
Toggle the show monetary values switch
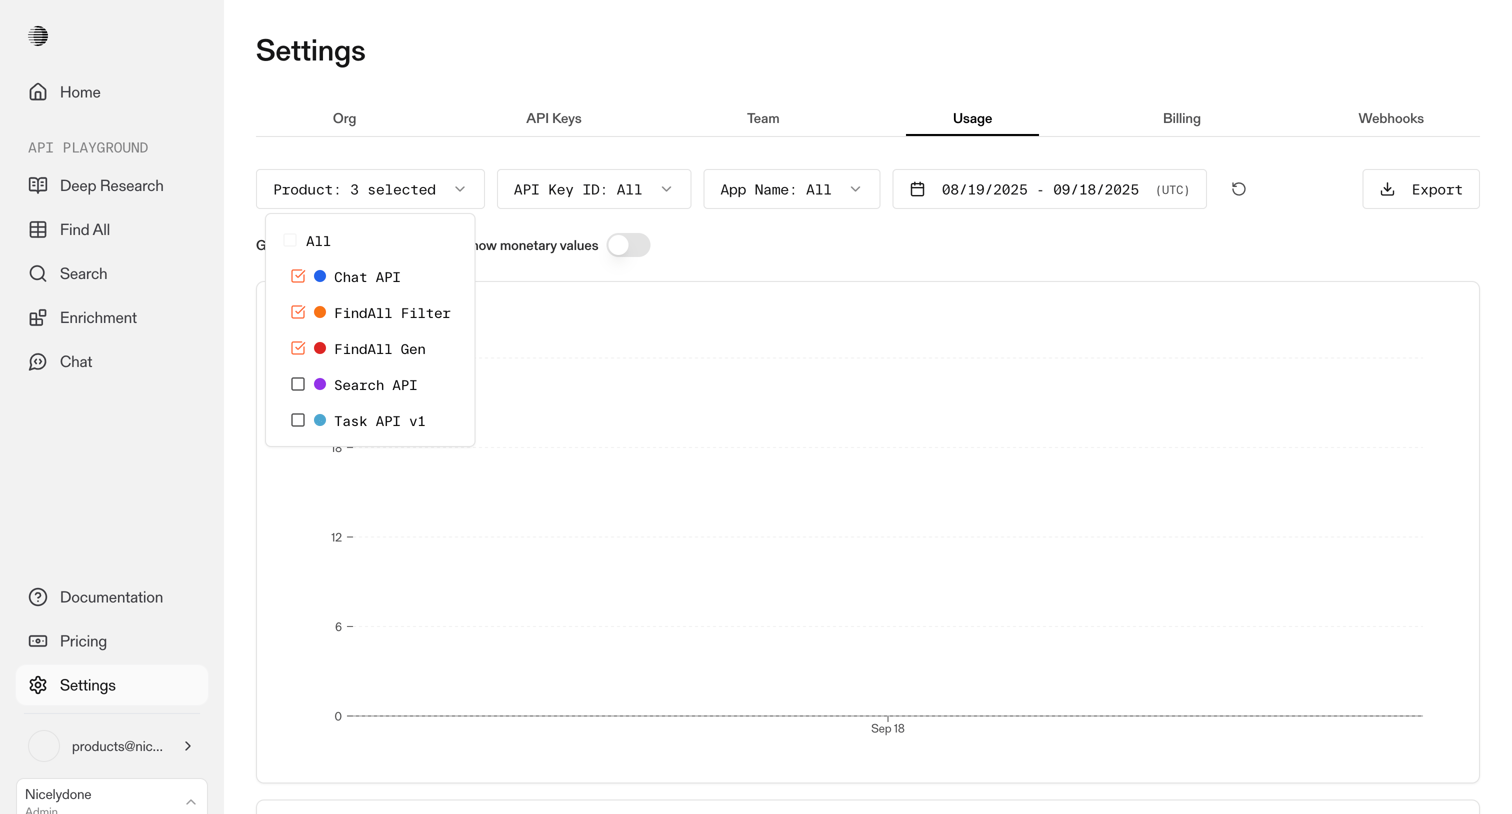pyautogui.click(x=628, y=245)
